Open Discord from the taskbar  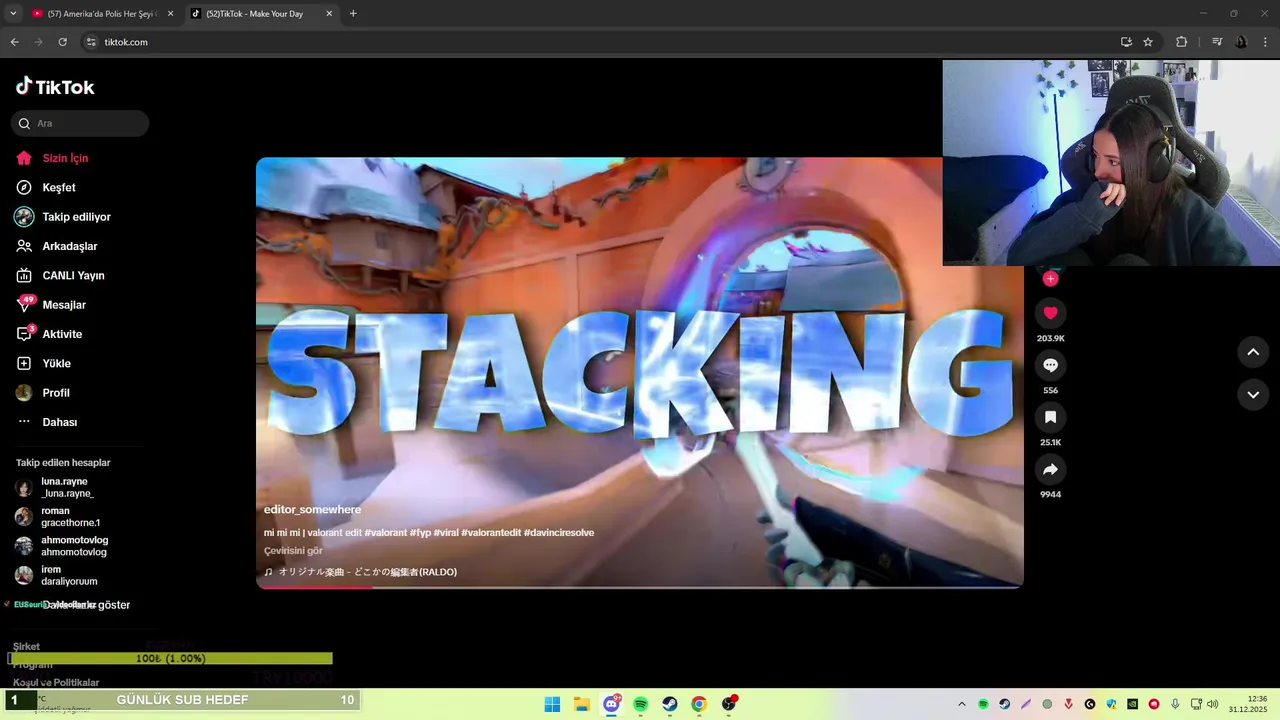(611, 704)
